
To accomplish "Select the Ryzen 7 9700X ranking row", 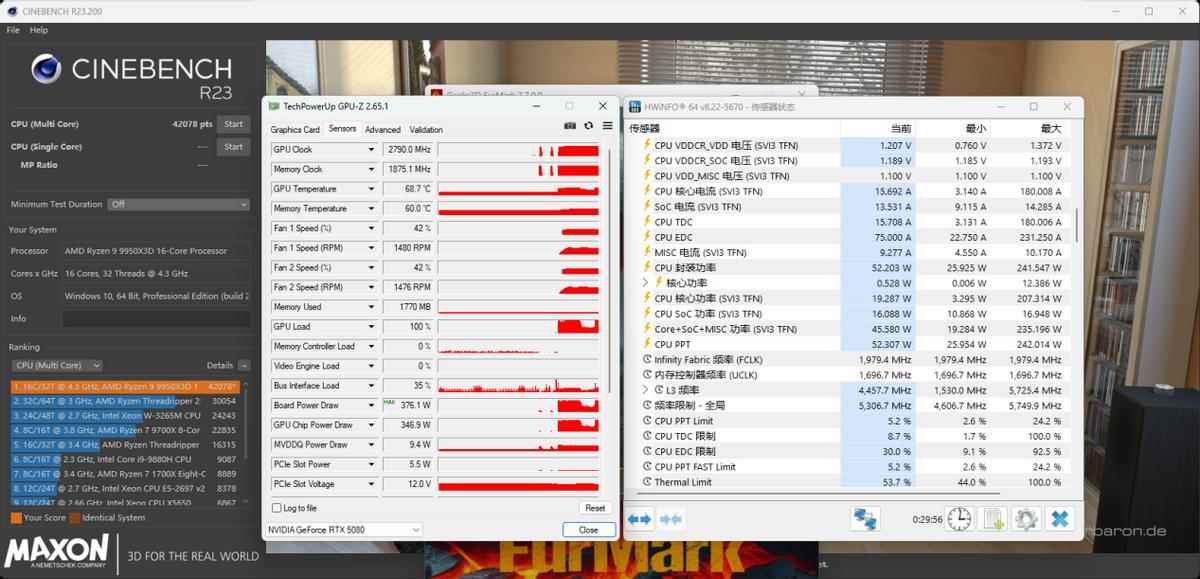I will pos(125,430).
